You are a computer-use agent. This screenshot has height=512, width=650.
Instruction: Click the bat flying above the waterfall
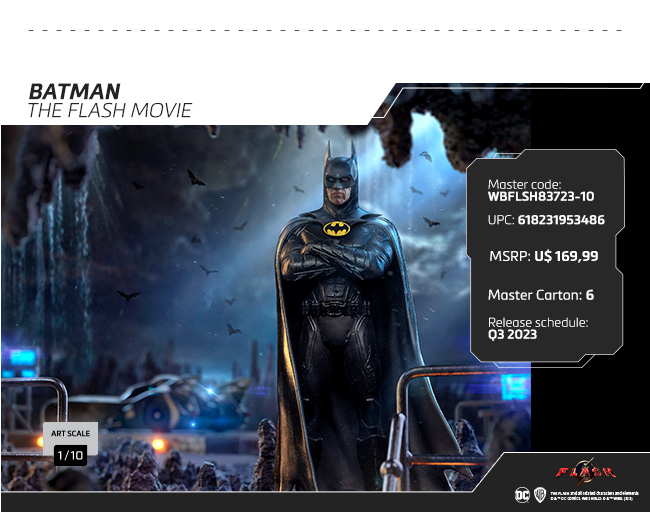(196, 178)
